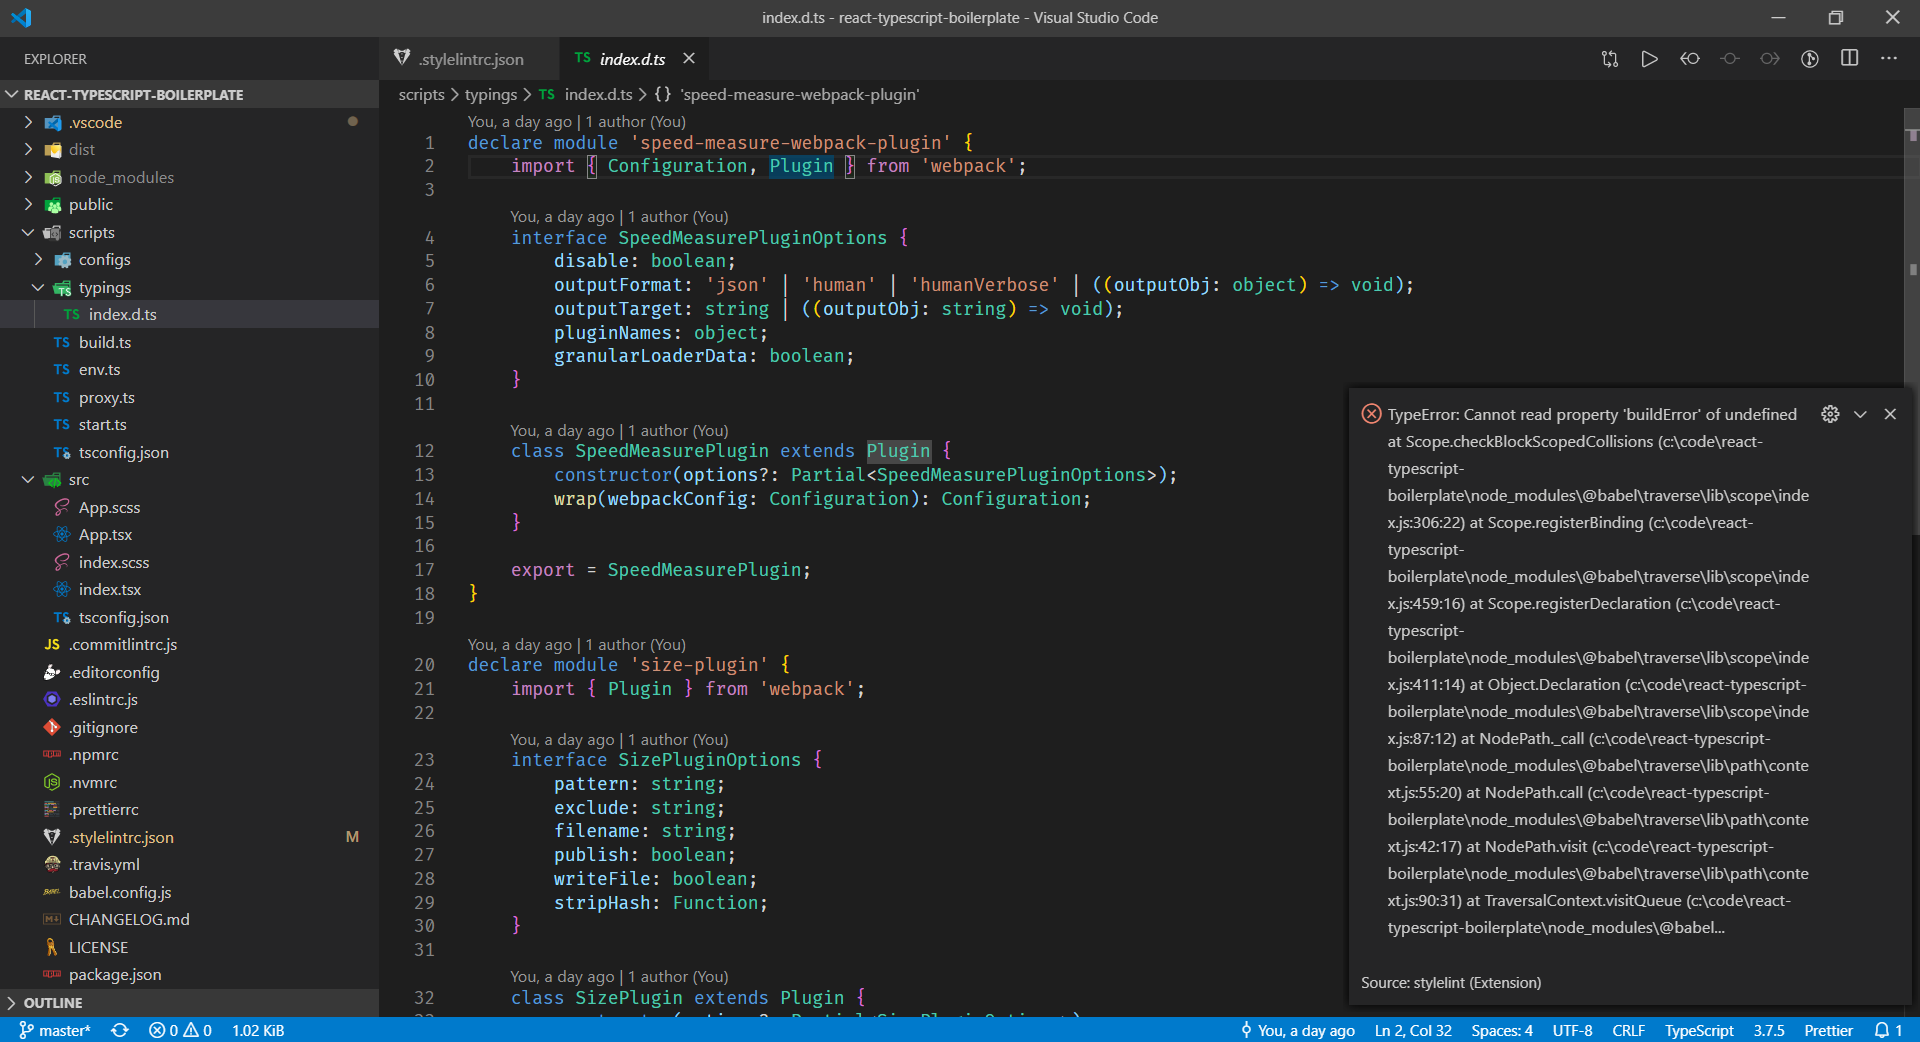The width and height of the screenshot is (1920, 1042).
Task: Click the go to next change arrow icon
Action: [1769, 59]
